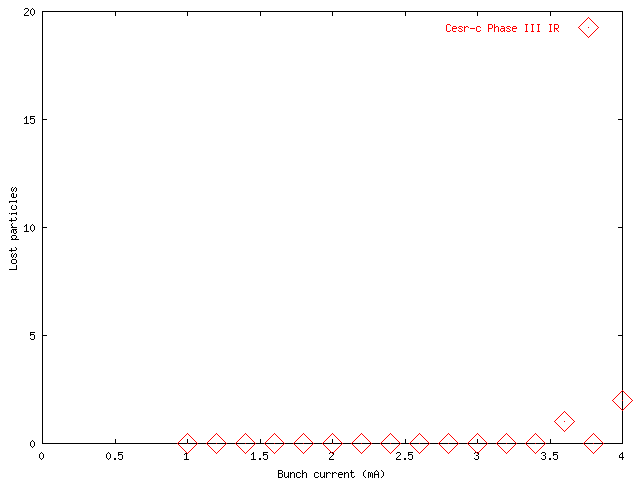640x480 pixels.
Task: Click the y-axis tick label 5
Action: click(x=32, y=336)
